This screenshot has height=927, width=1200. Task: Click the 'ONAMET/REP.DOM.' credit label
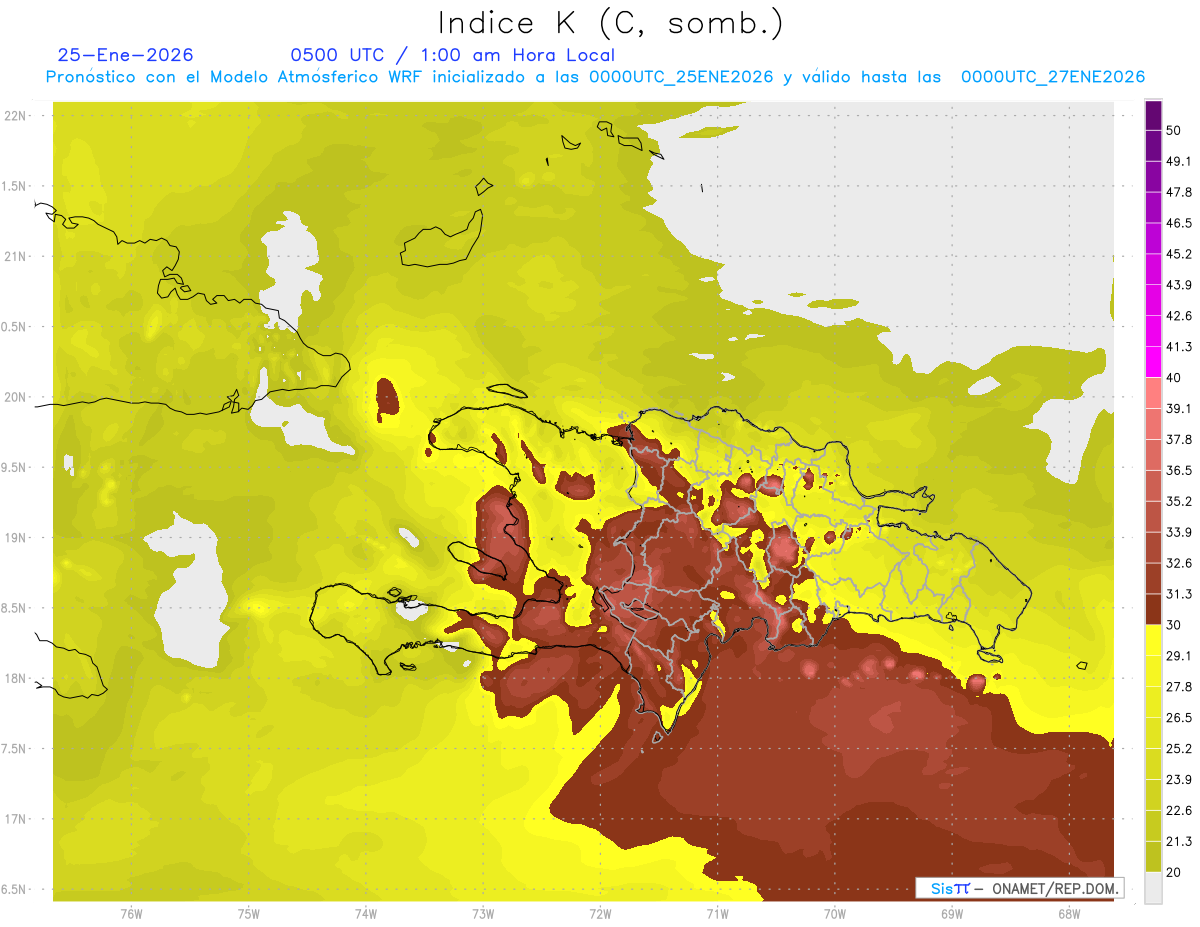tap(1053, 888)
